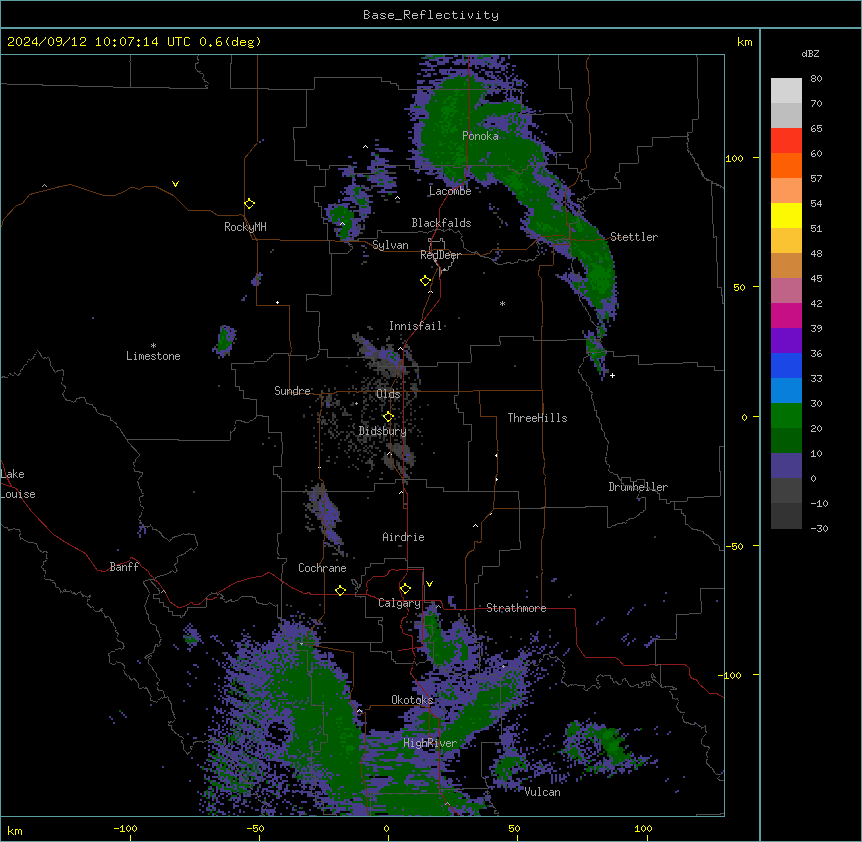
Task: Click the -100 tick on the bottom axis
Action: click(125, 828)
